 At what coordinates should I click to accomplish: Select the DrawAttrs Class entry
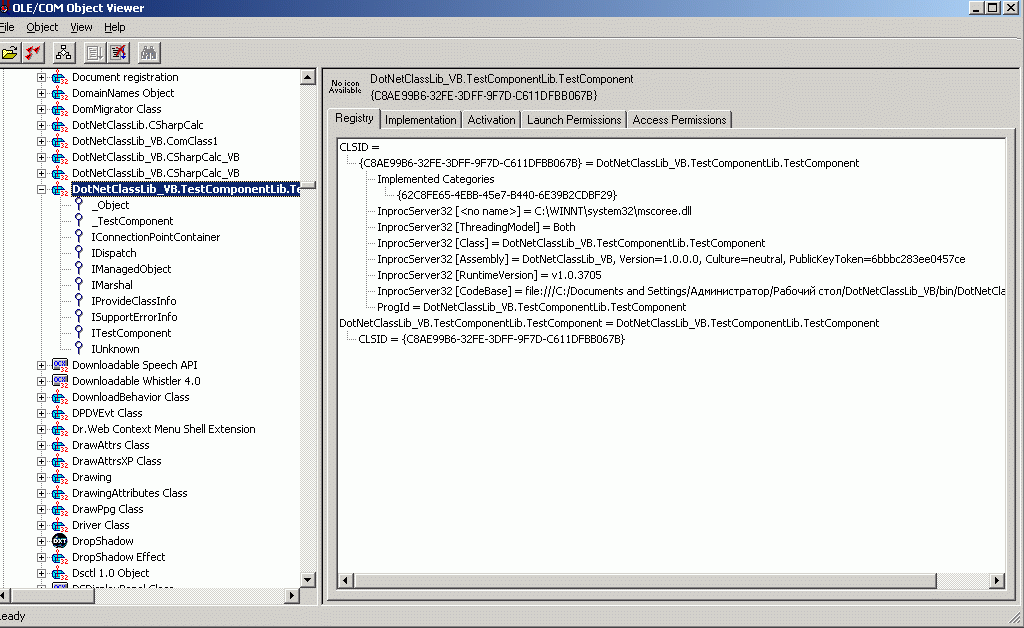coord(110,445)
